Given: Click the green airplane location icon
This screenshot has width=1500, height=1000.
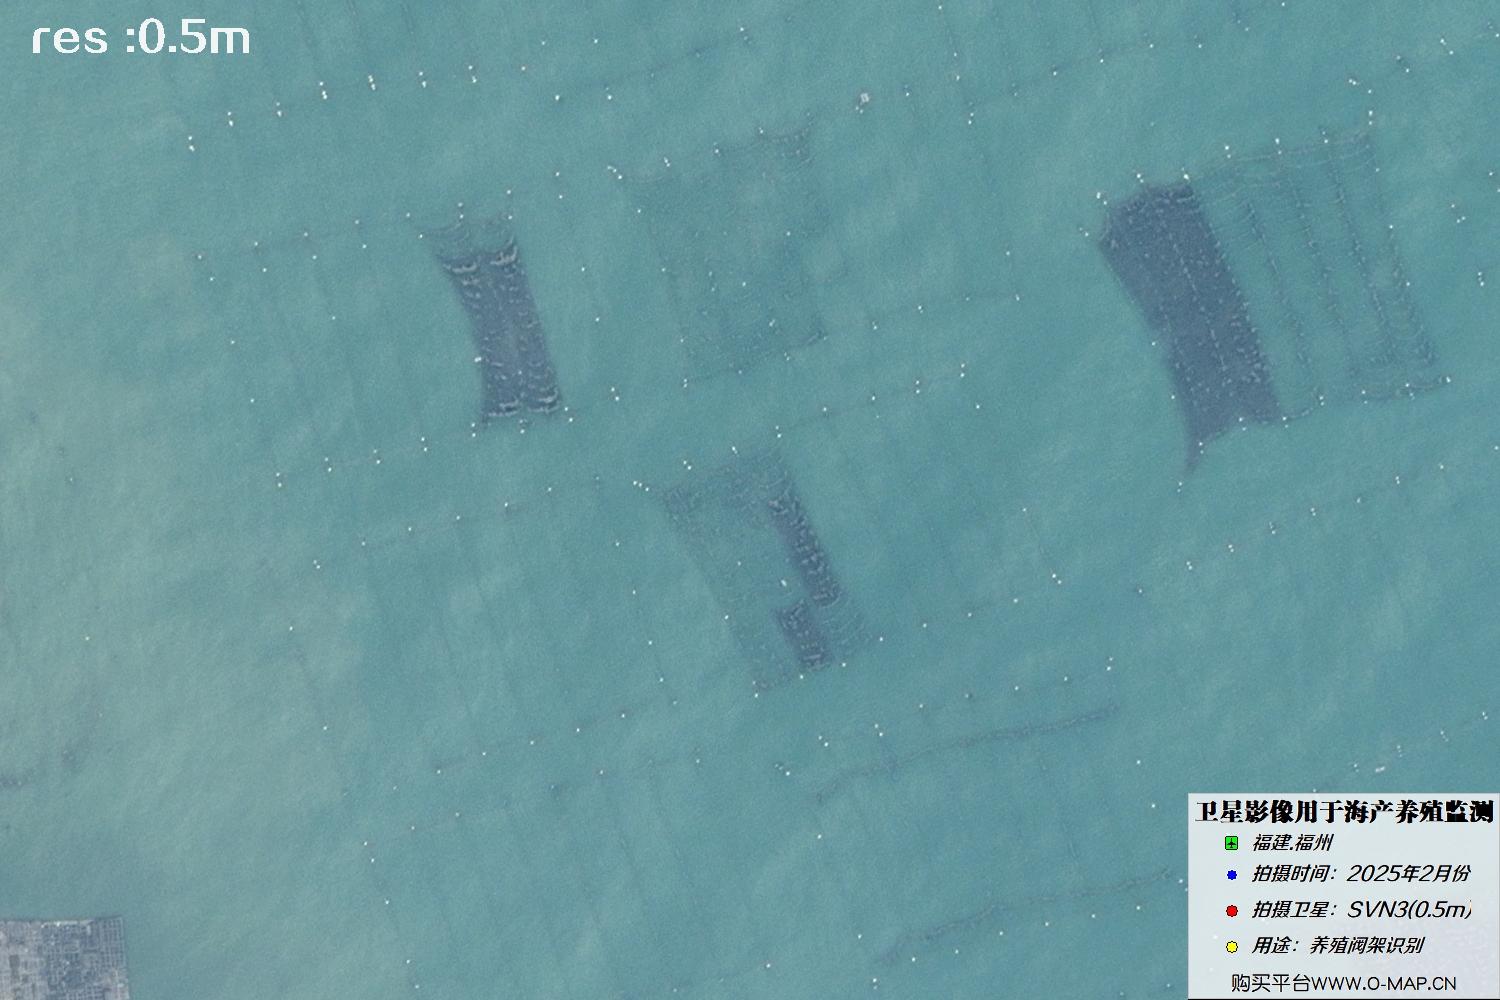Looking at the screenshot, I should 1231,843.
